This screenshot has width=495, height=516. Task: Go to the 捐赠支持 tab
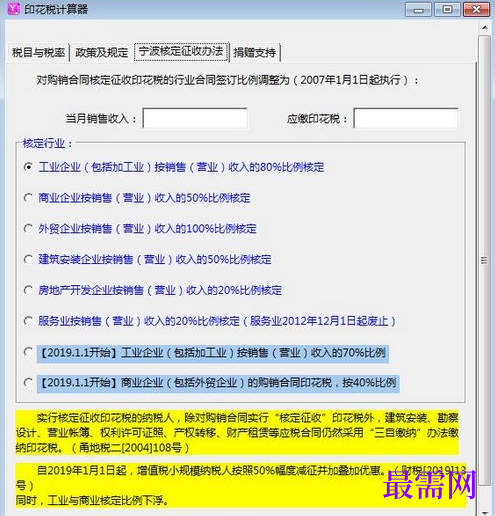tap(255, 52)
